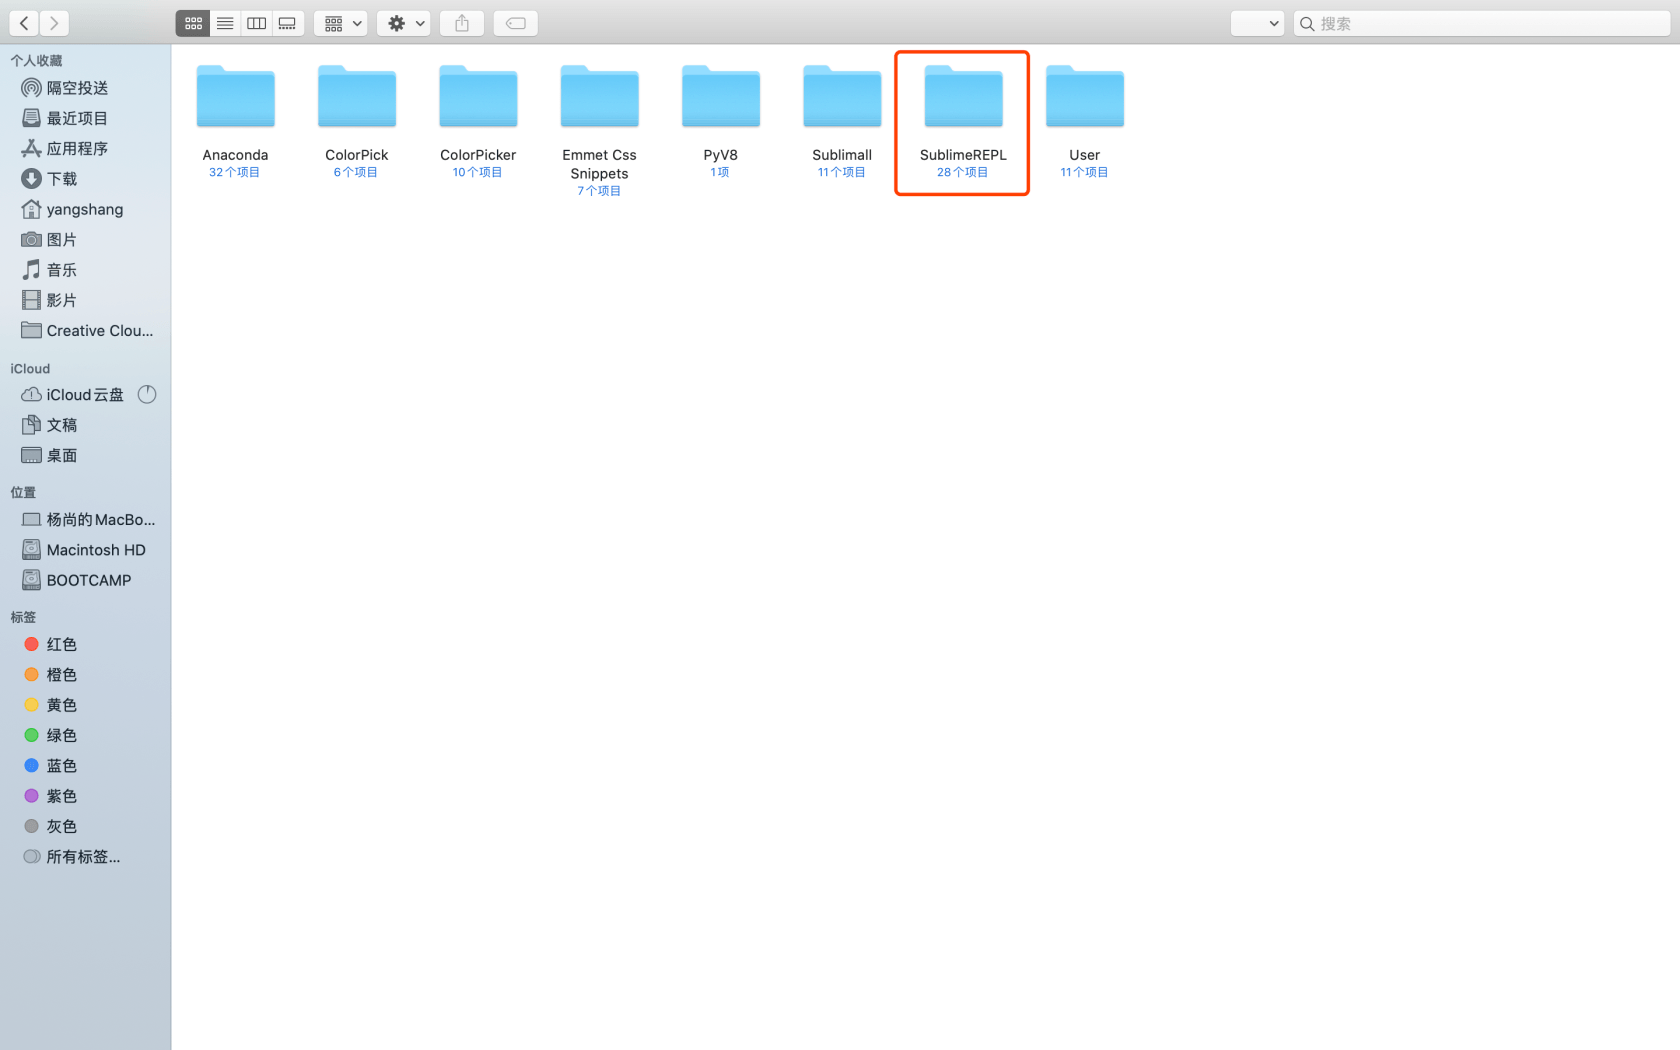This screenshot has height=1050, width=1680.
Task: Select the orange tag (橙色)
Action: click(85, 675)
